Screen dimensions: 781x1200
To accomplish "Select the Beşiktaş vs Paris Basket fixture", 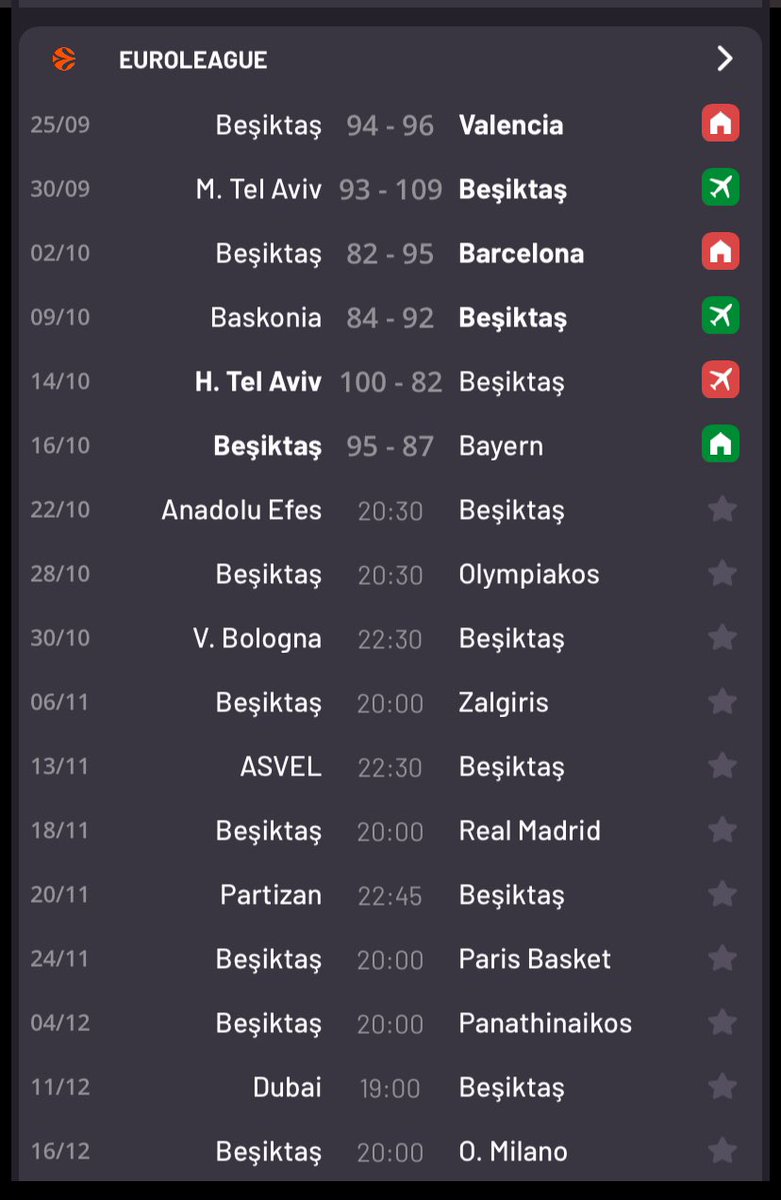I will click(390, 959).
